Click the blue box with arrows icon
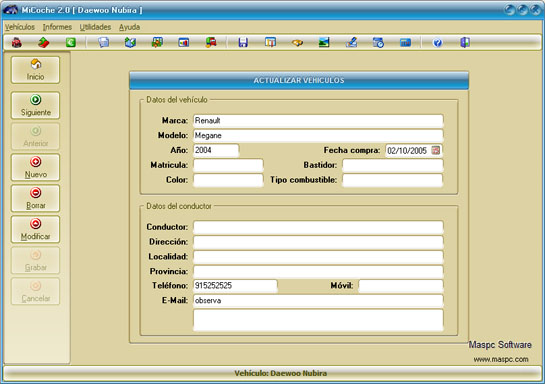This screenshot has height=384, width=545. pyautogui.click(x=130, y=43)
